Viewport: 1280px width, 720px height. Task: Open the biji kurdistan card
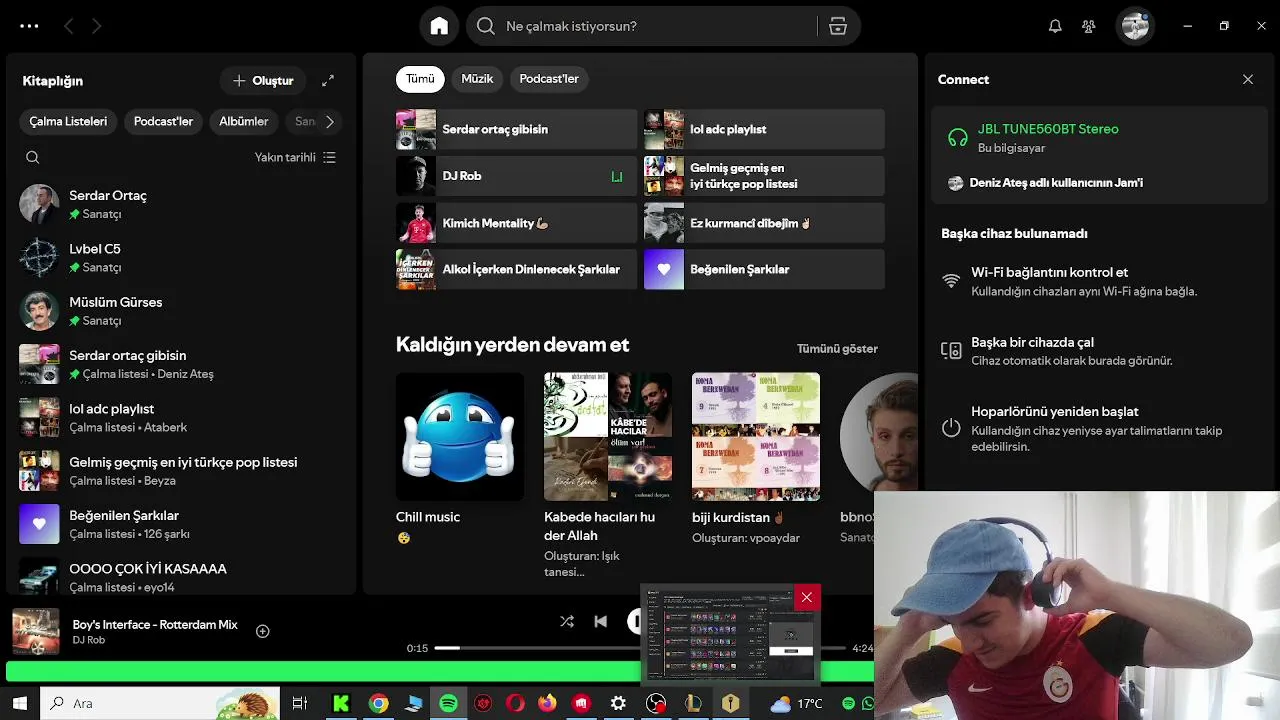click(x=756, y=460)
